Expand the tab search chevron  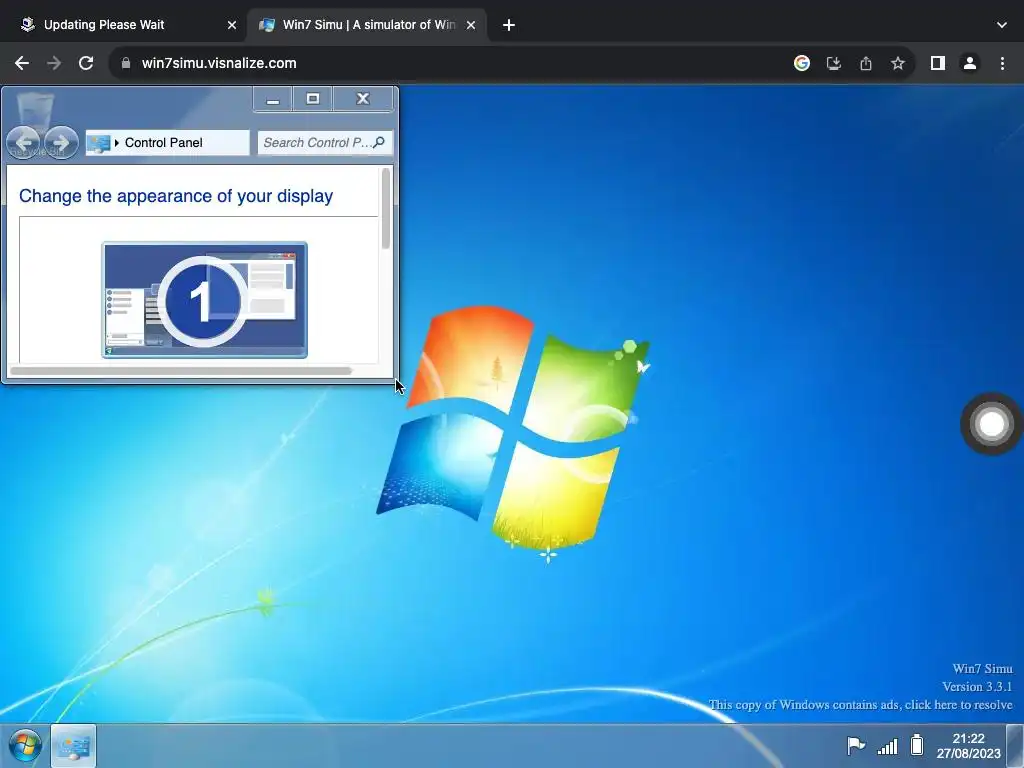coord(1002,25)
